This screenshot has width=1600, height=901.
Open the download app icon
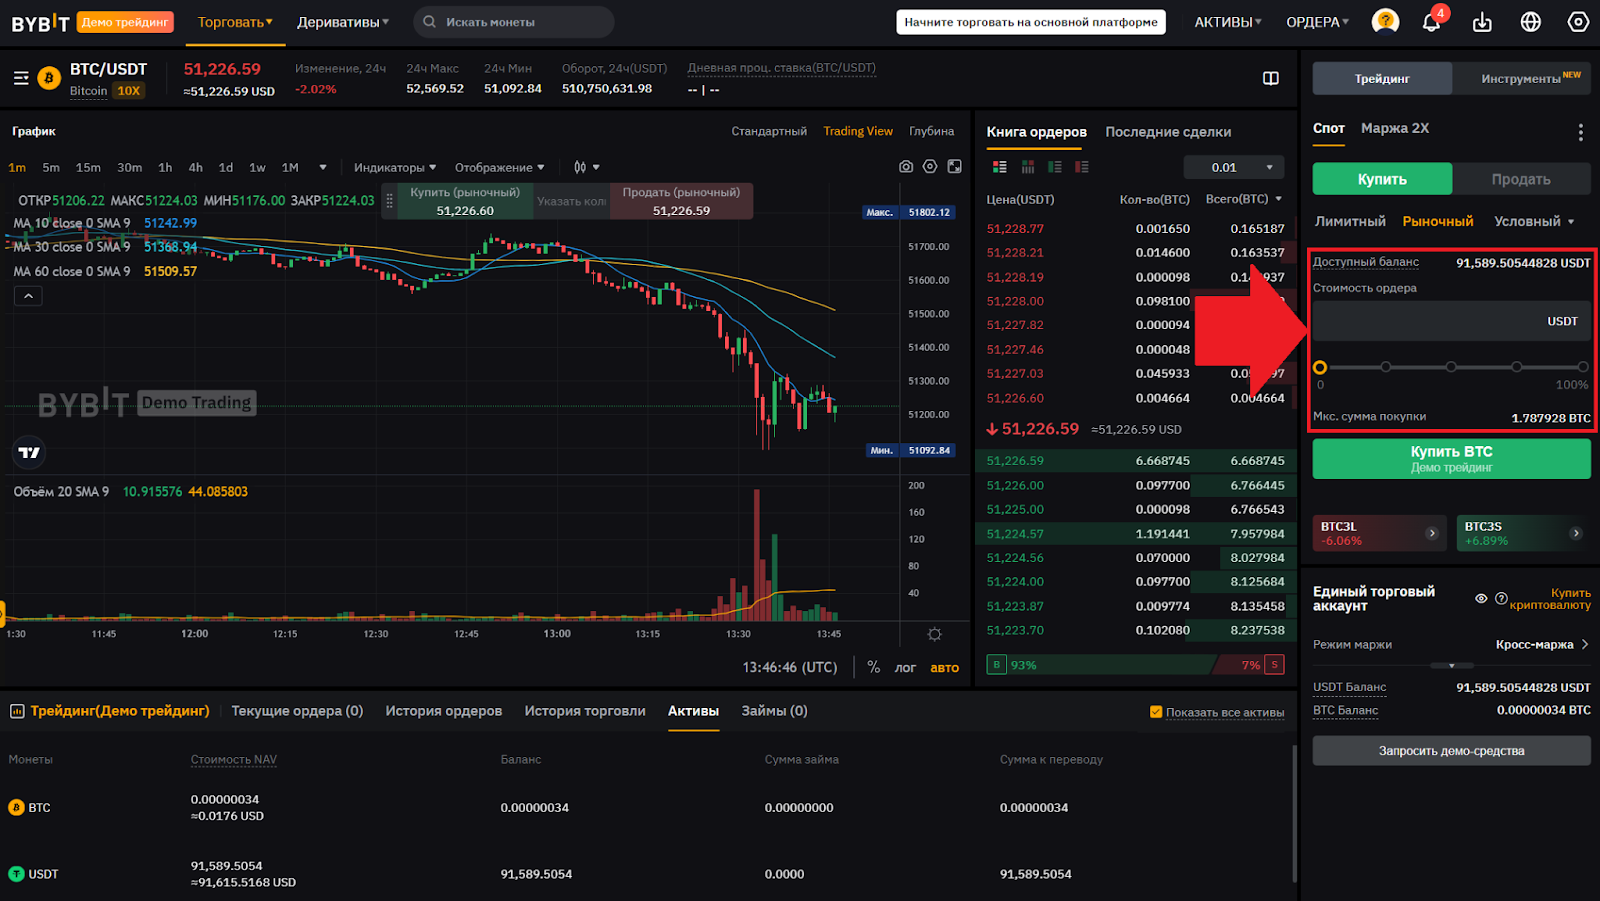click(x=1482, y=22)
